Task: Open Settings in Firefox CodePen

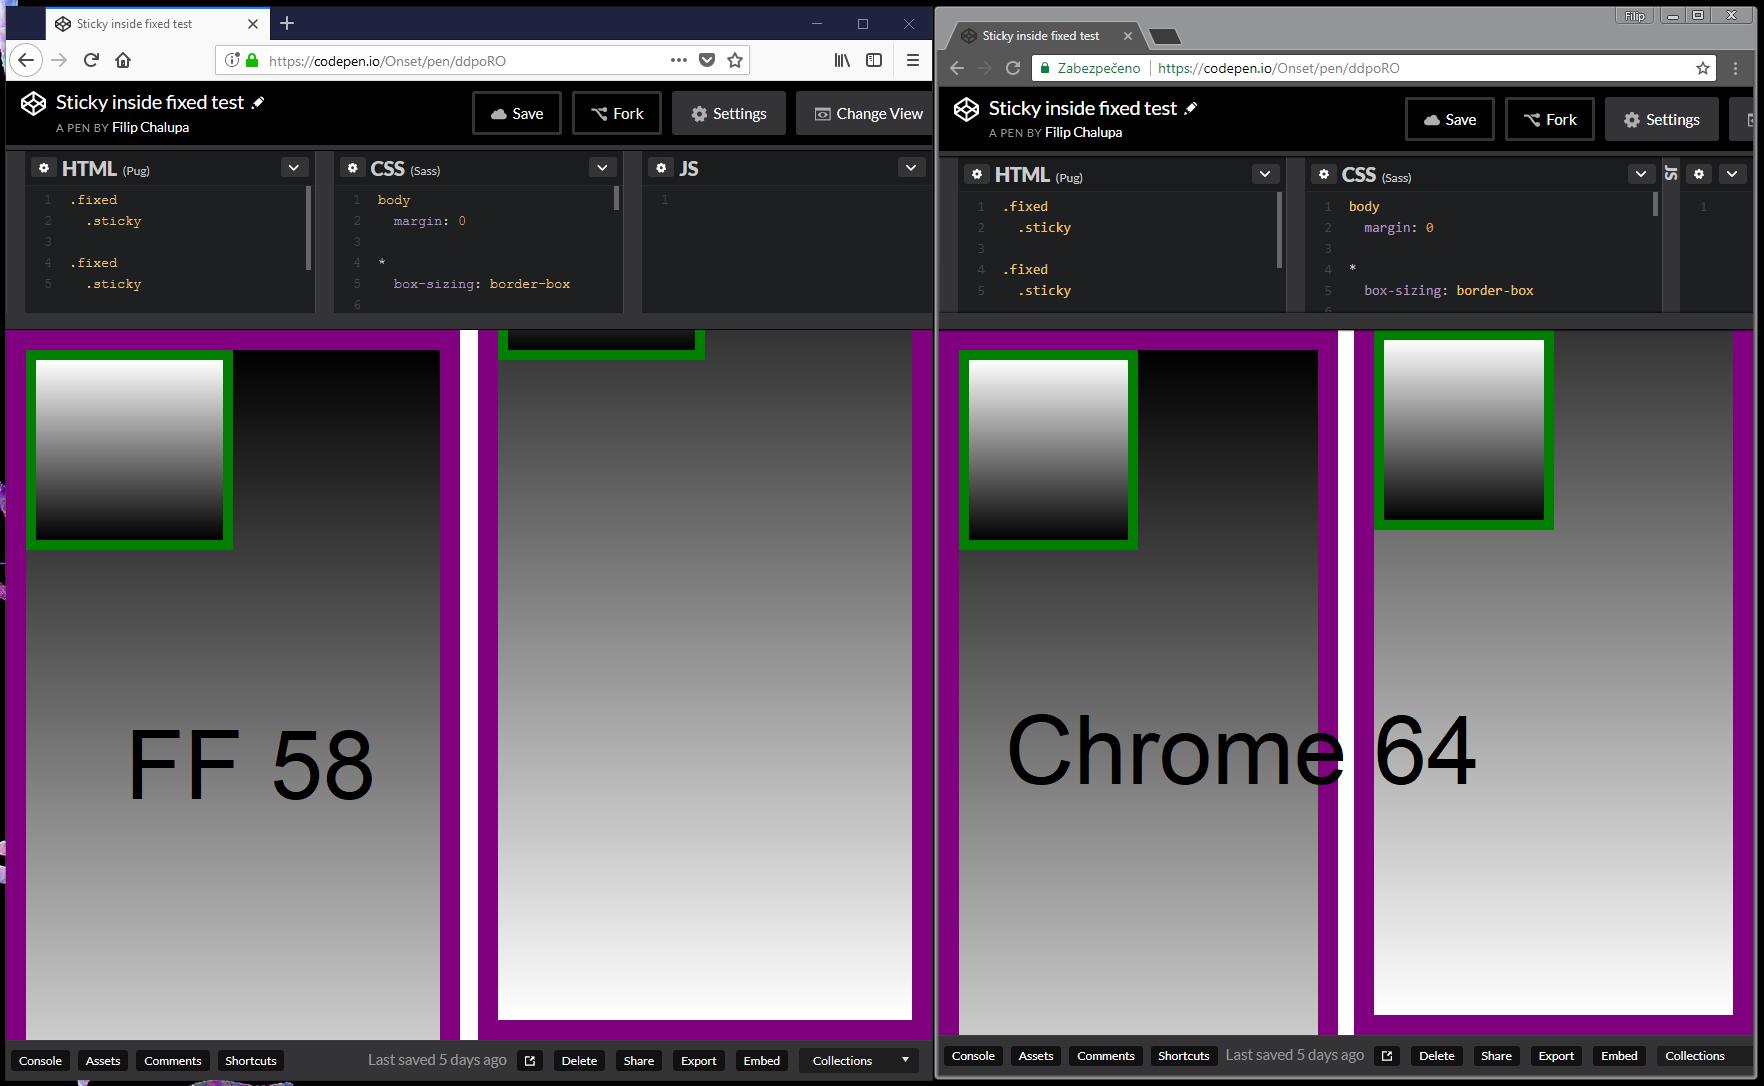Action: click(729, 113)
